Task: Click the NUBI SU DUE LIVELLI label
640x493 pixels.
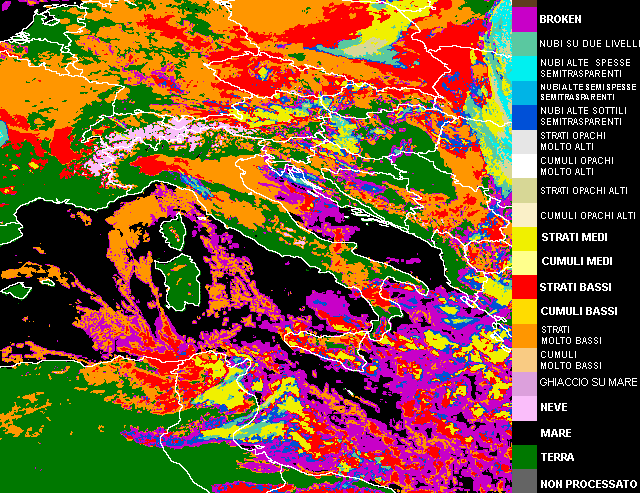Action: tap(589, 44)
